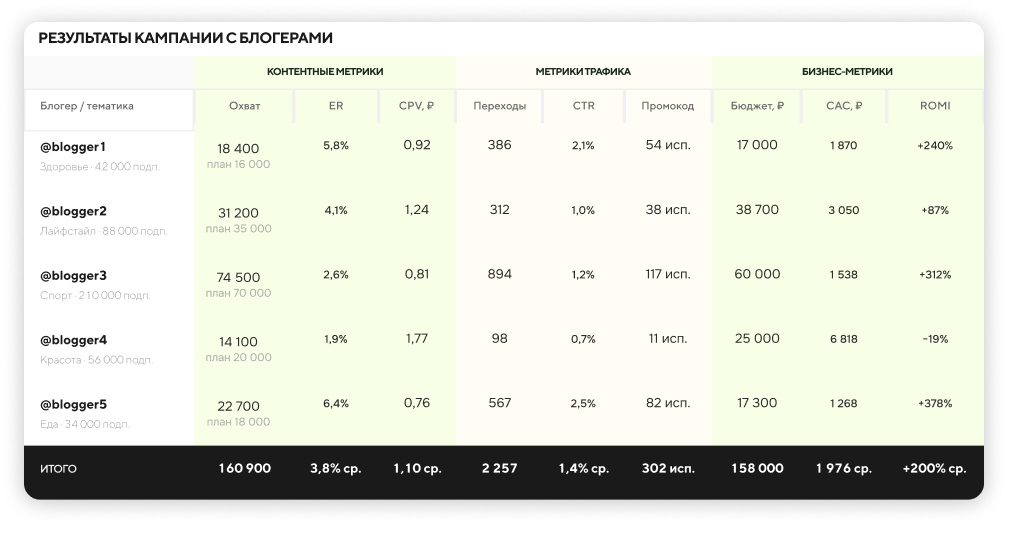The image size is (1022, 551).
Task: Click reach value '14 100'
Action: tap(238, 342)
